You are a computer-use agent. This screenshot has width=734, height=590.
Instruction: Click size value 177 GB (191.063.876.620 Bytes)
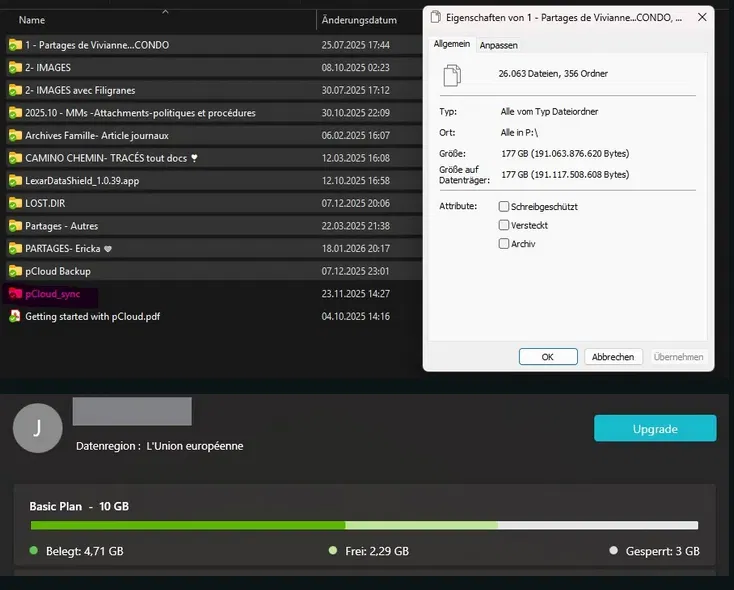click(x=565, y=154)
